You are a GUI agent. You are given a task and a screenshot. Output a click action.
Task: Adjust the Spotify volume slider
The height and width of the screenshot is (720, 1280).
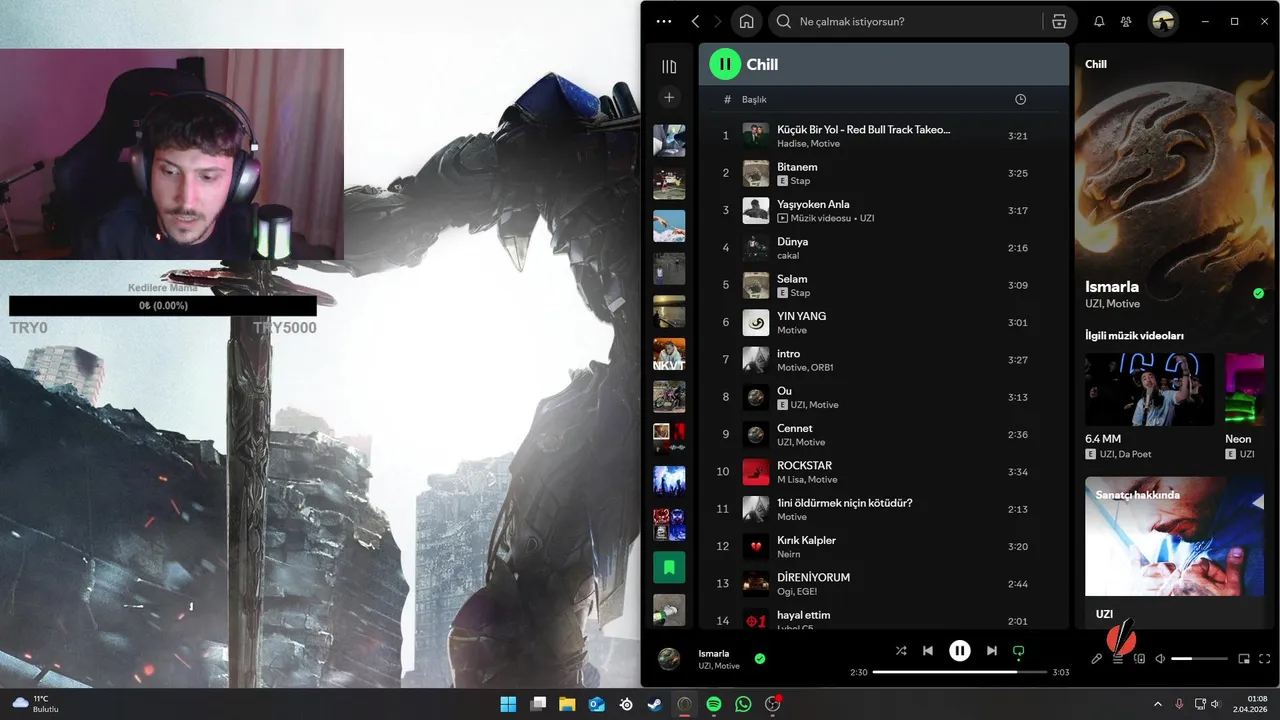[1199, 659]
